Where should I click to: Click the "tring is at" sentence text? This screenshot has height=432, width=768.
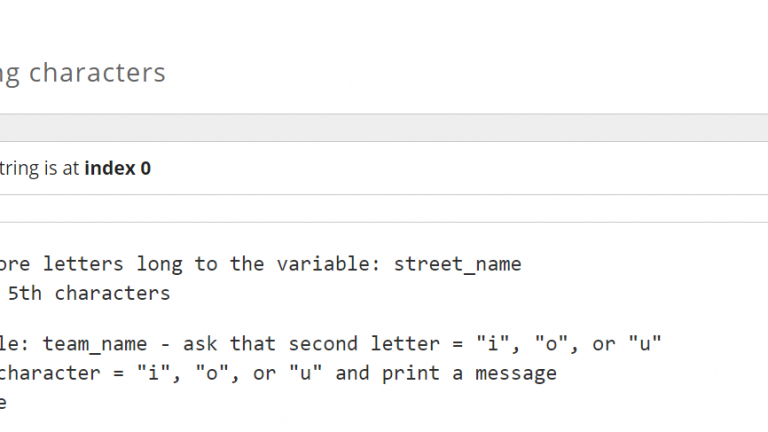point(39,168)
